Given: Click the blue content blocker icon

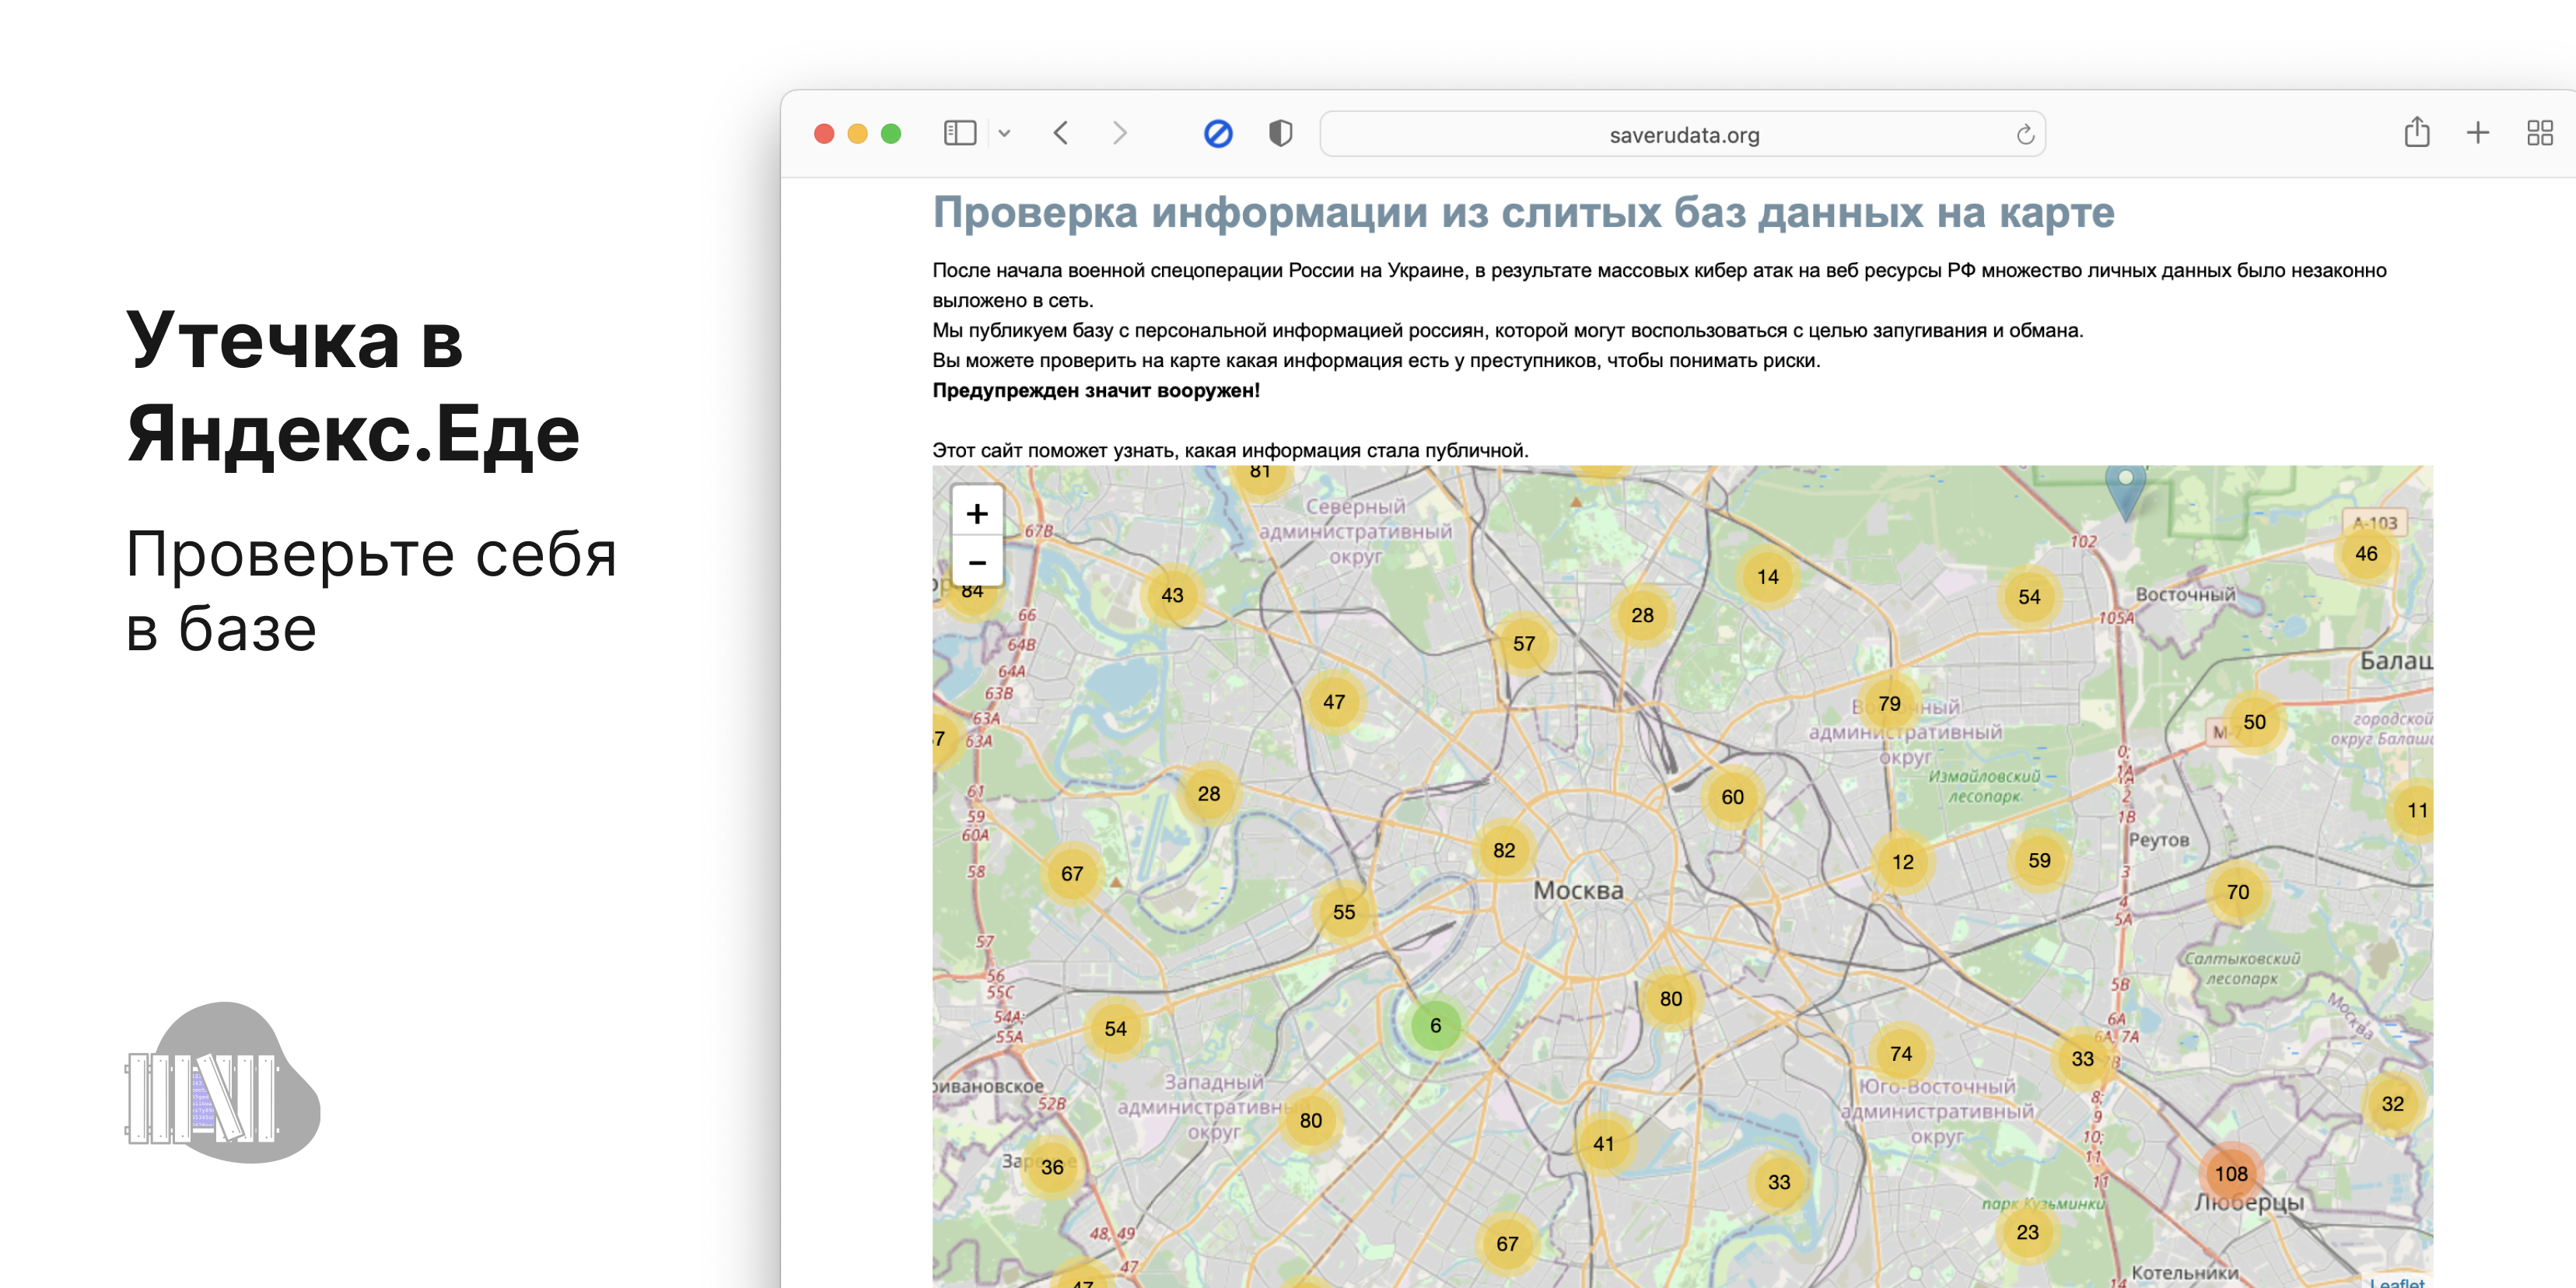Looking at the screenshot, I should 1217,133.
